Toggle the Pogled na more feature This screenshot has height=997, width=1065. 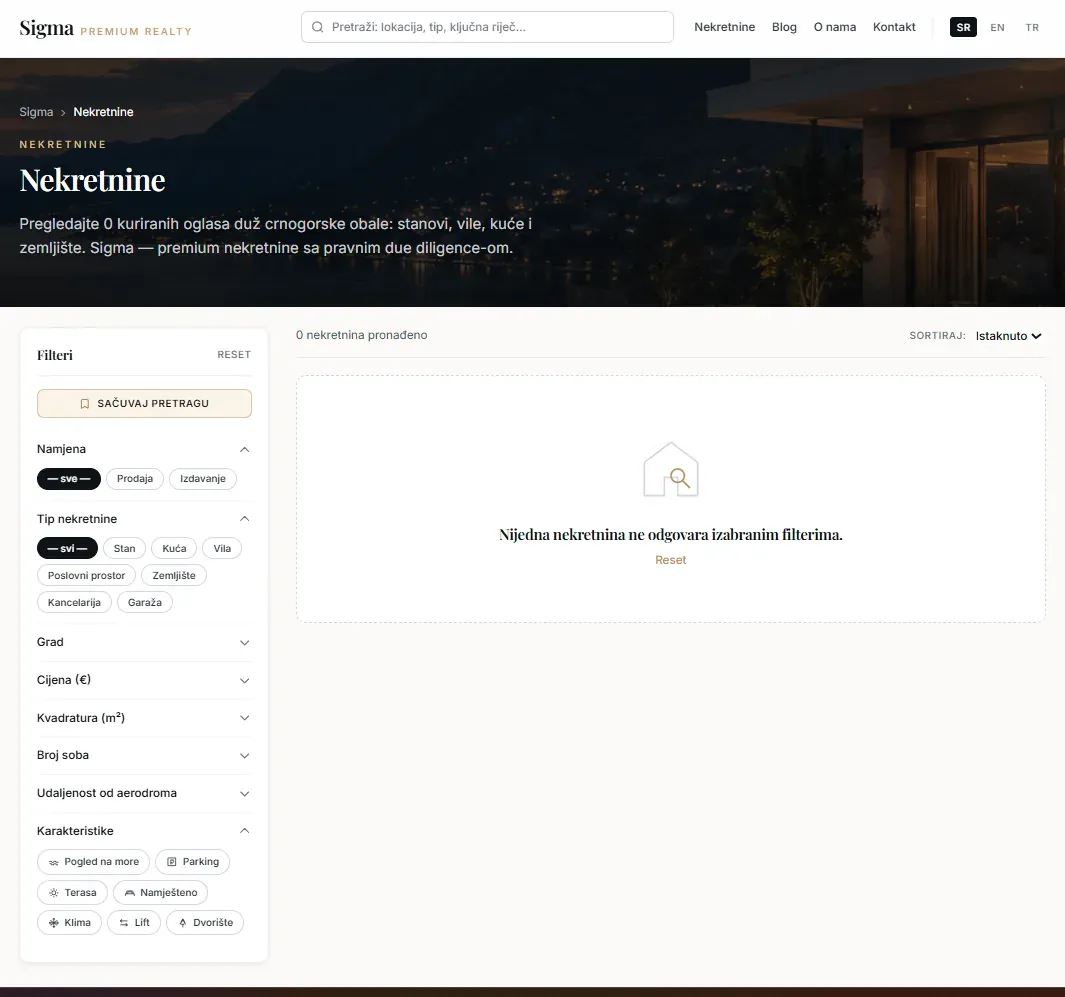[x=93, y=862]
